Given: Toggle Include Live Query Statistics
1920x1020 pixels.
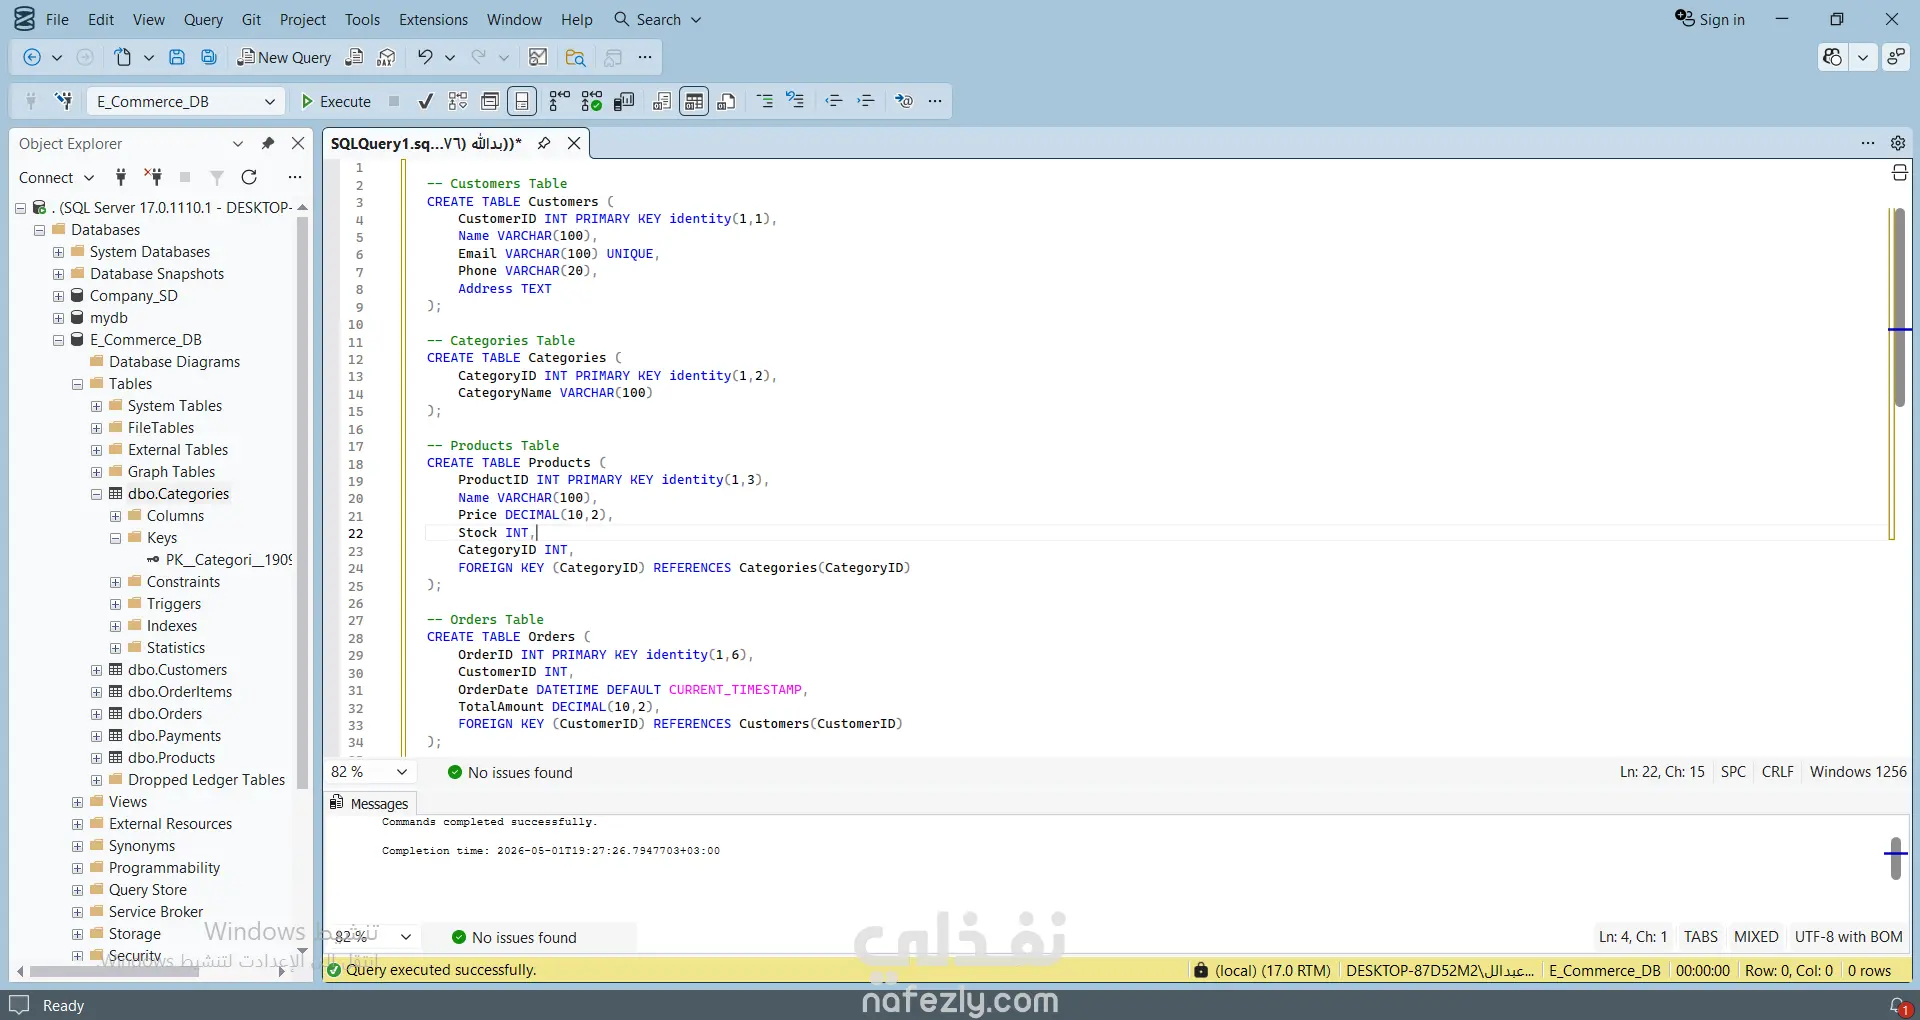Looking at the screenshot, I should [x=592, y=101].
